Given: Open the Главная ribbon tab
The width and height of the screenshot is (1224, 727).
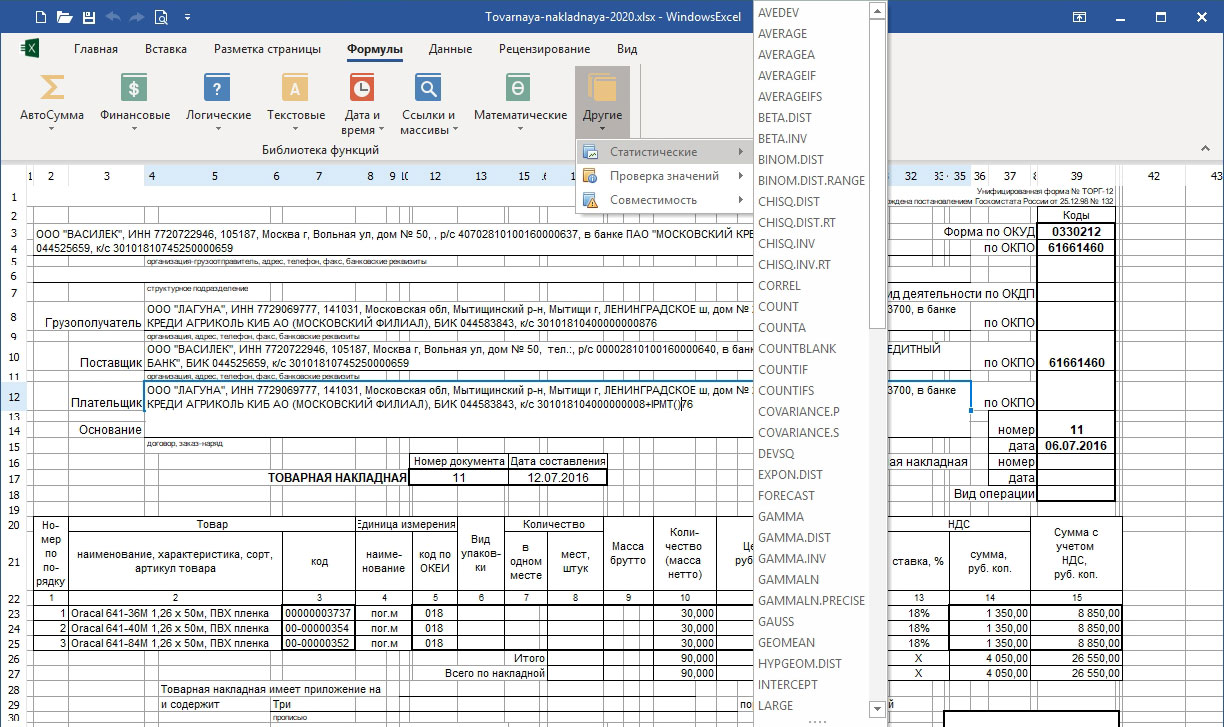Looking at the screenshot, I should click(96, 49).
